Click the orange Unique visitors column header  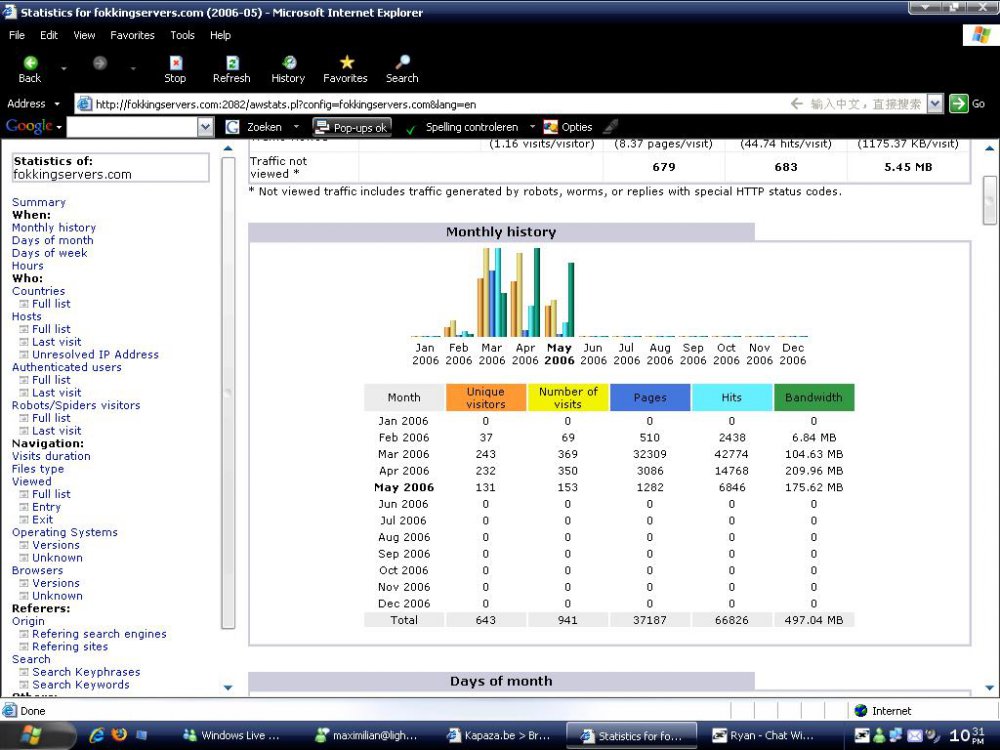pos(486,398)
